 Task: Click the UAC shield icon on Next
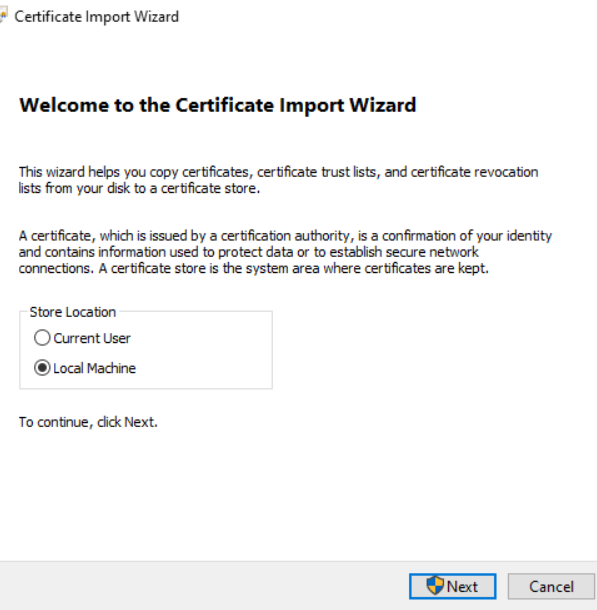[x=434, y=585]
